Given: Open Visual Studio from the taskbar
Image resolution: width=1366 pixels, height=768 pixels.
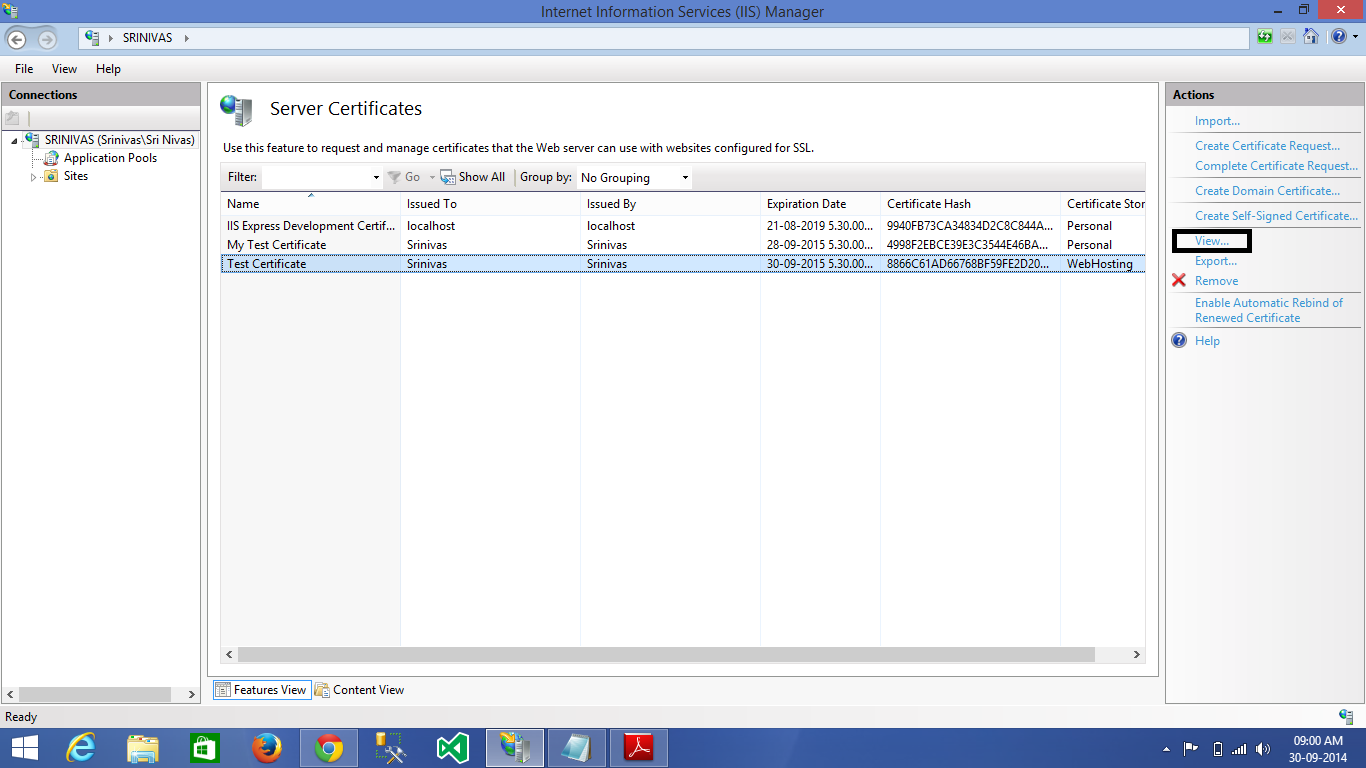Looking at the screenshot, I should point(452,747).
